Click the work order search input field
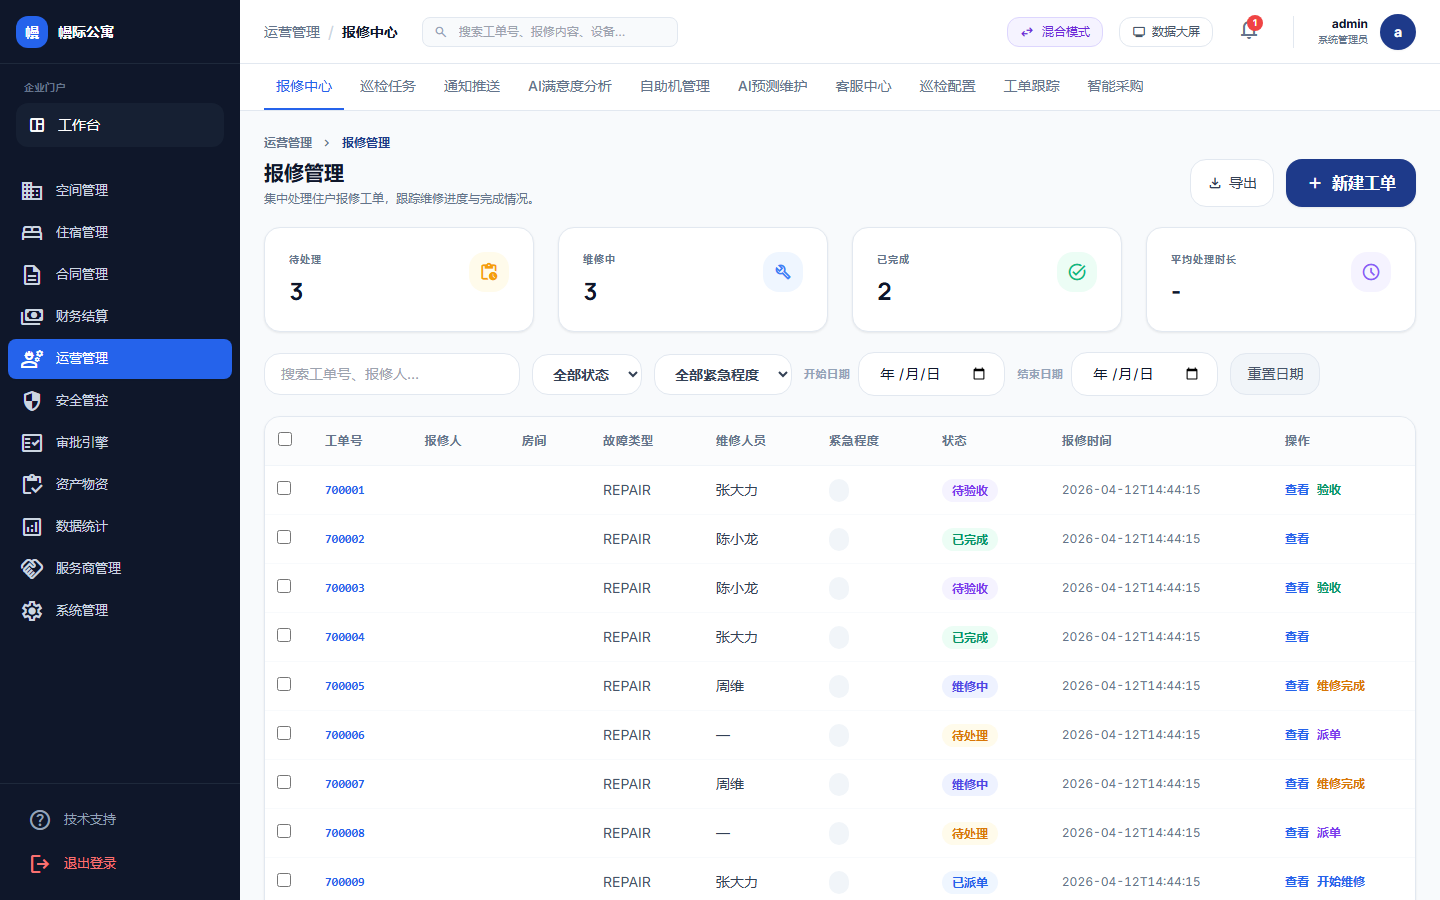Screen dimensions: 1440x900 (392, 373)
